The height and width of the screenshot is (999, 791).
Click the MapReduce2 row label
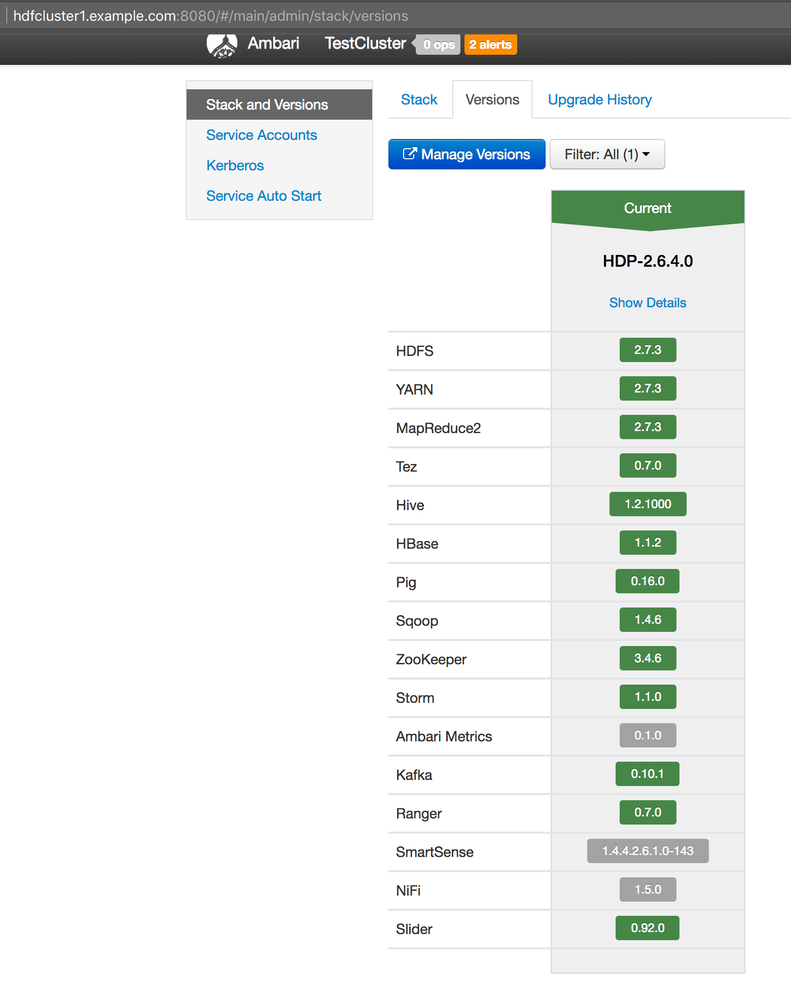438,428
